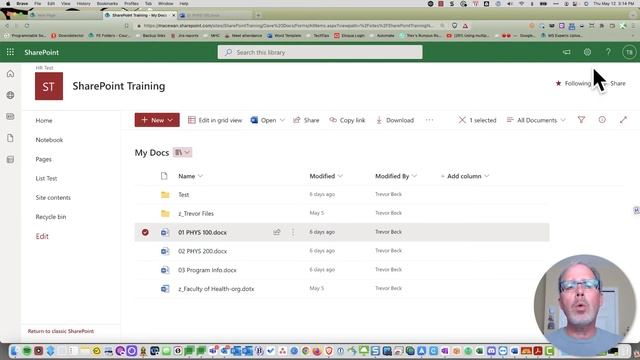The height and width of the screenshot is (360, 640).
Task: Open the SharePoint app launcher grid
Action: (x=10, y=52)
